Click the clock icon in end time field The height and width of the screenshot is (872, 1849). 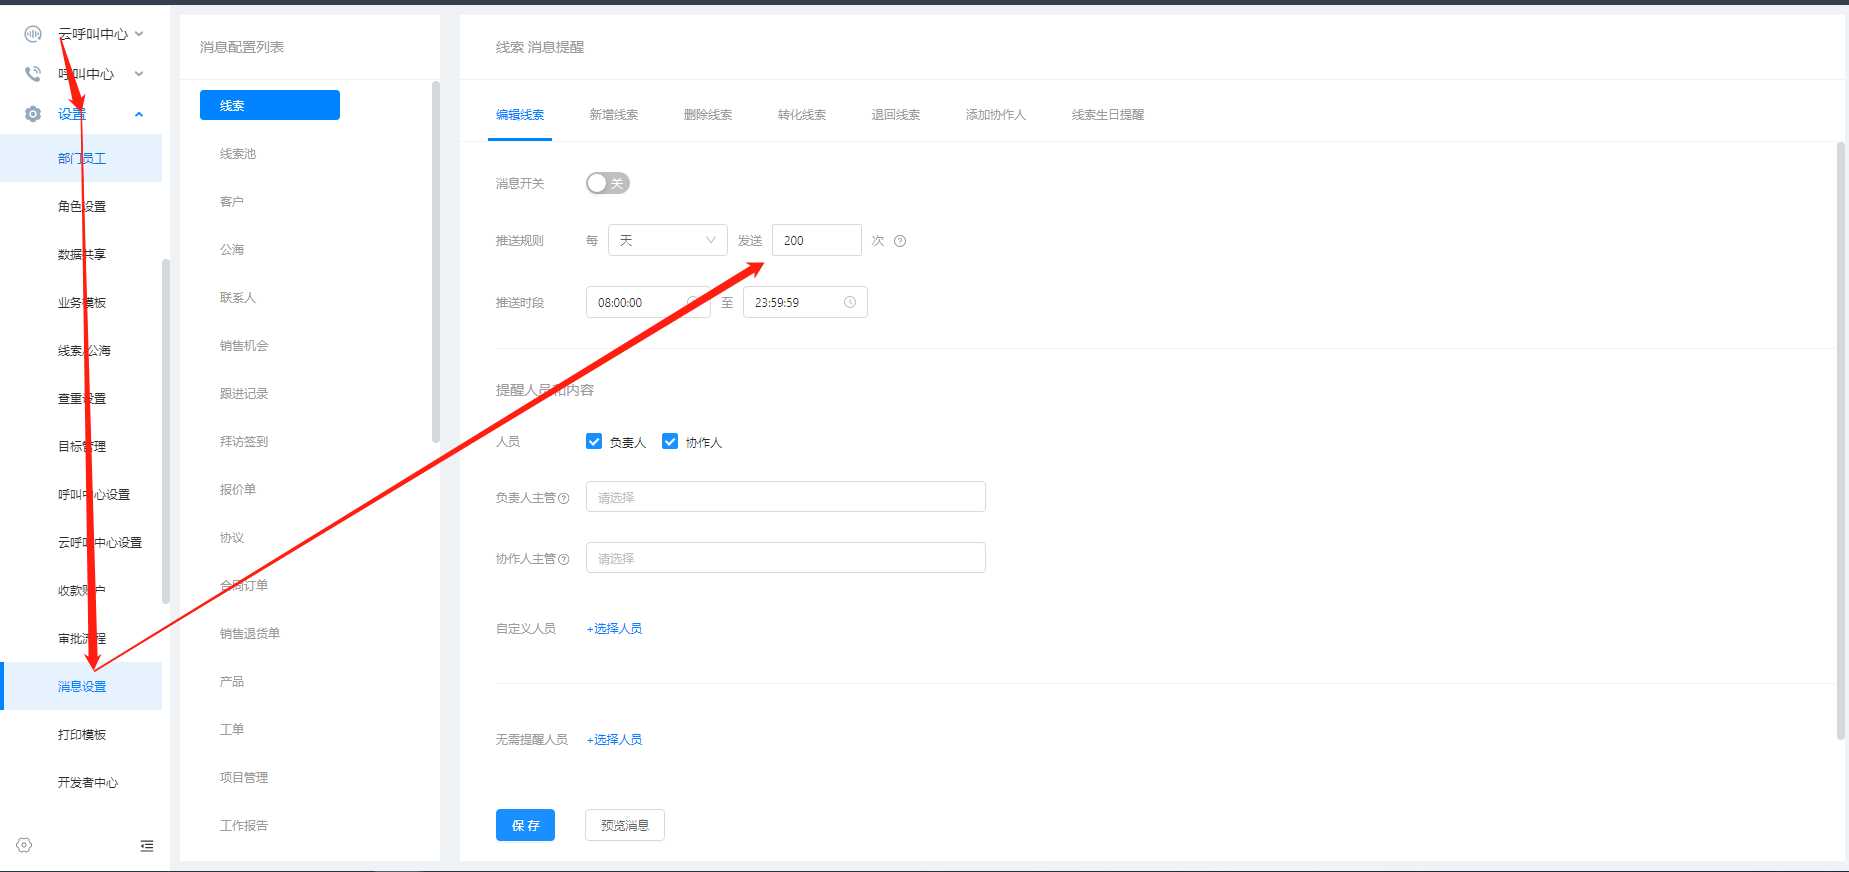(x=850, y=302)
